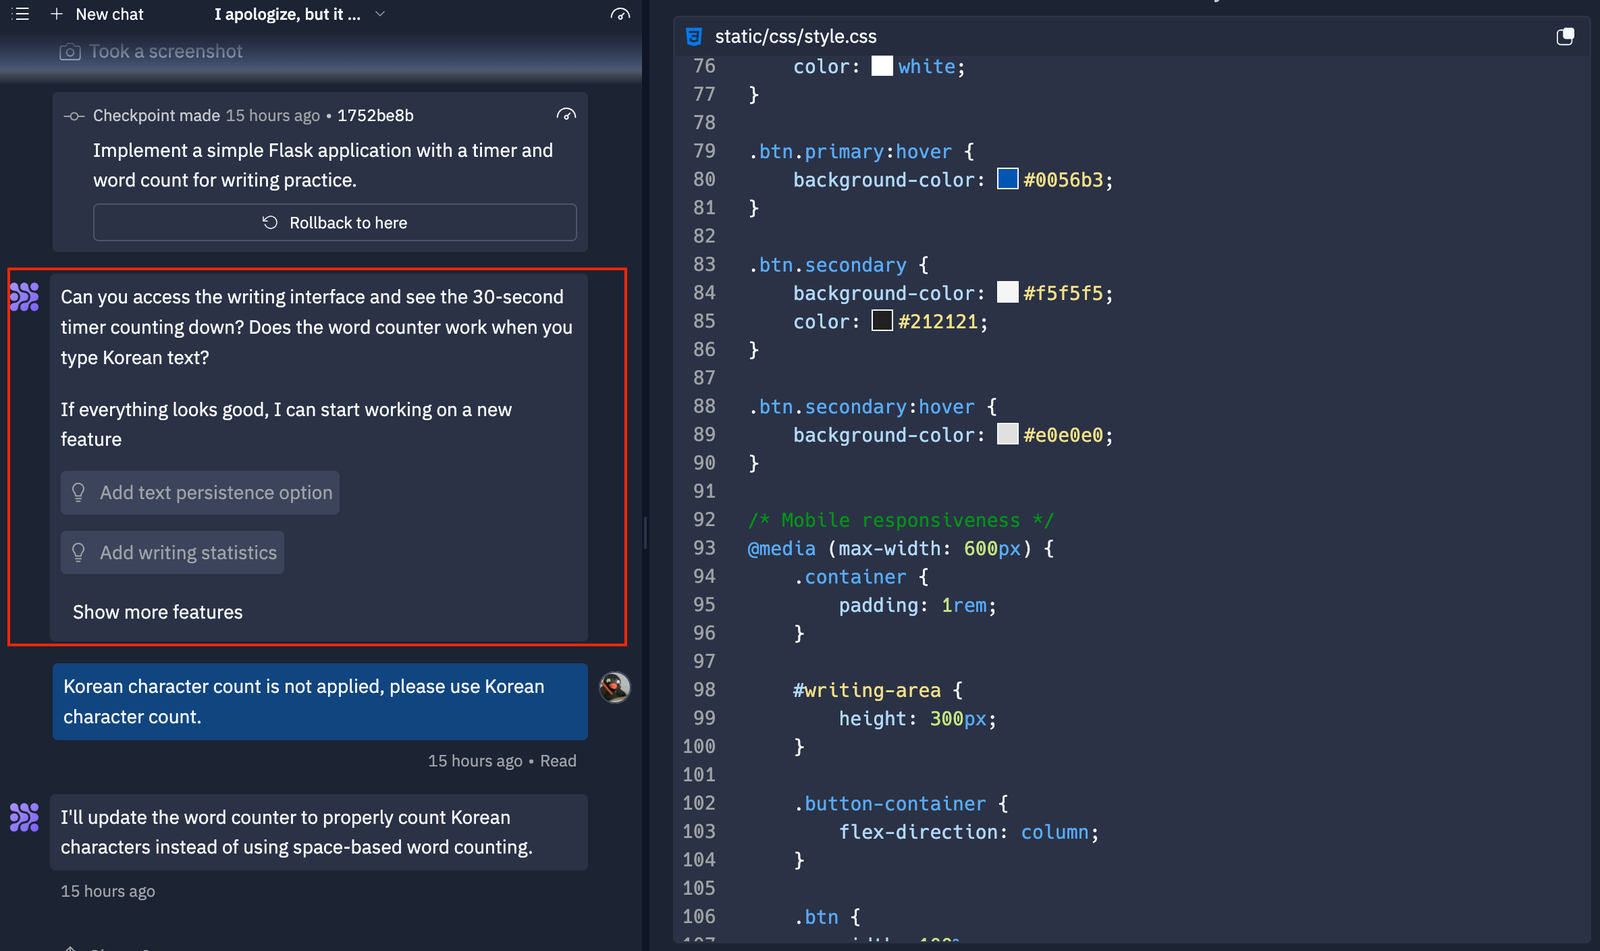The height and width of the screenshot is (951, 1600).
Task: Open the static/css/style.css file tab
Action: coord(795,37)
